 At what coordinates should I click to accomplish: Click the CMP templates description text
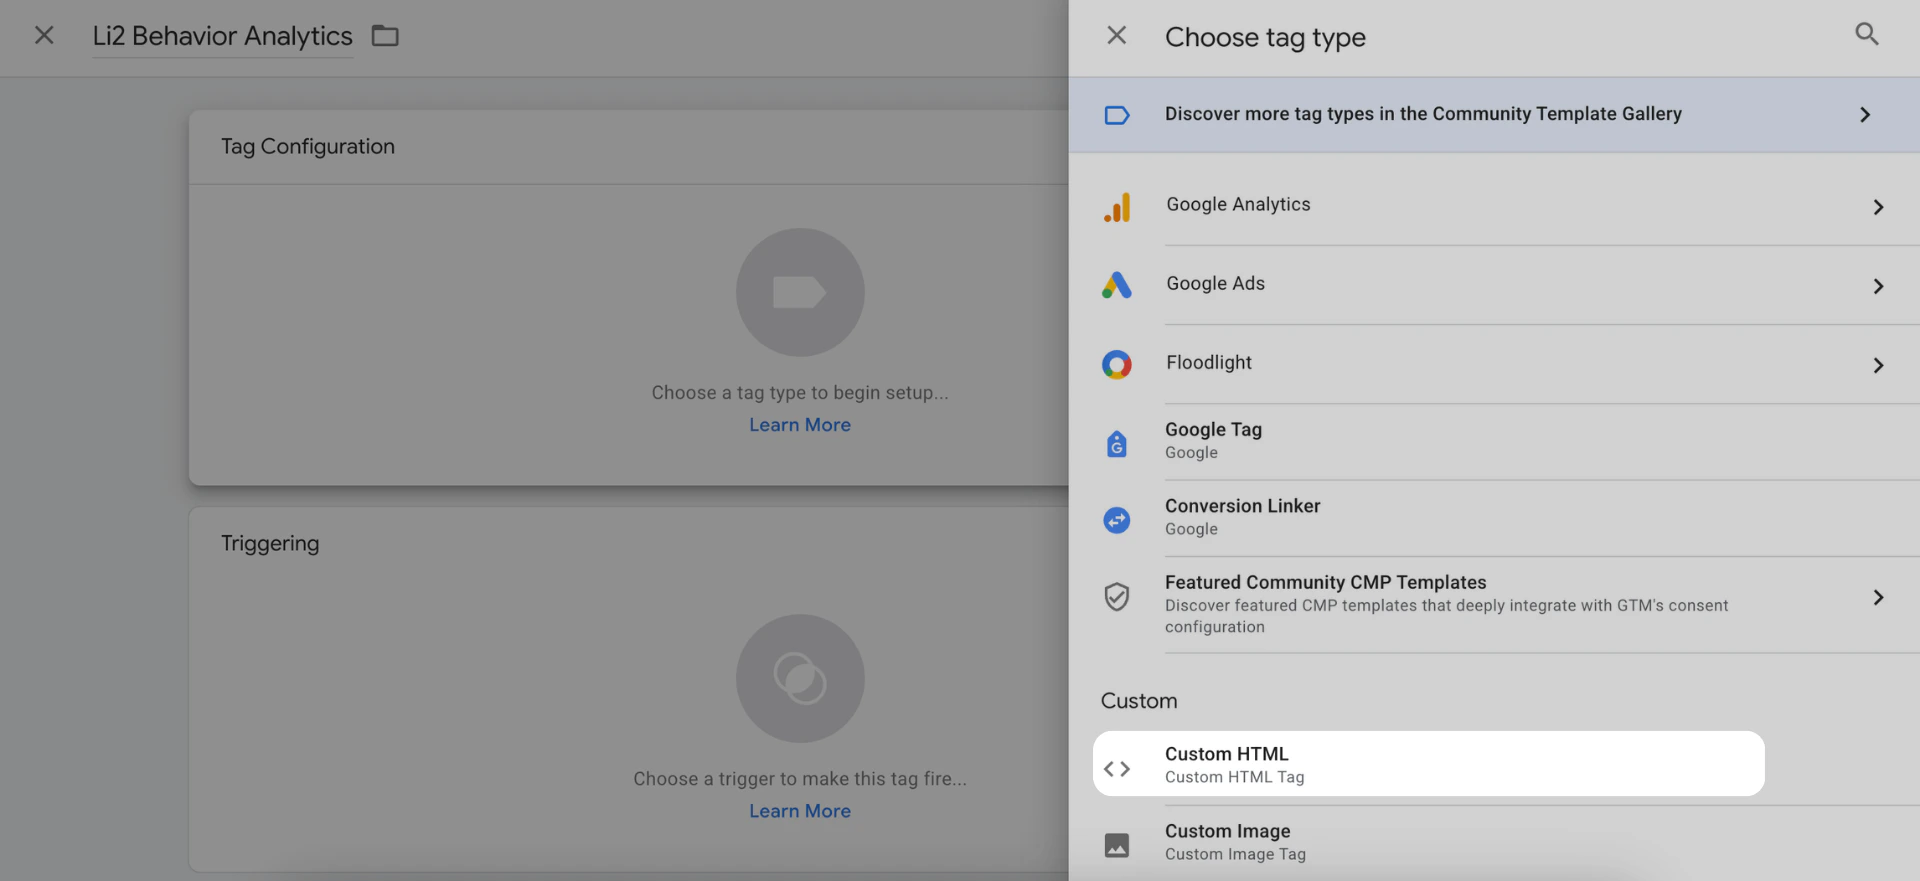click(x=1446, y=616)
